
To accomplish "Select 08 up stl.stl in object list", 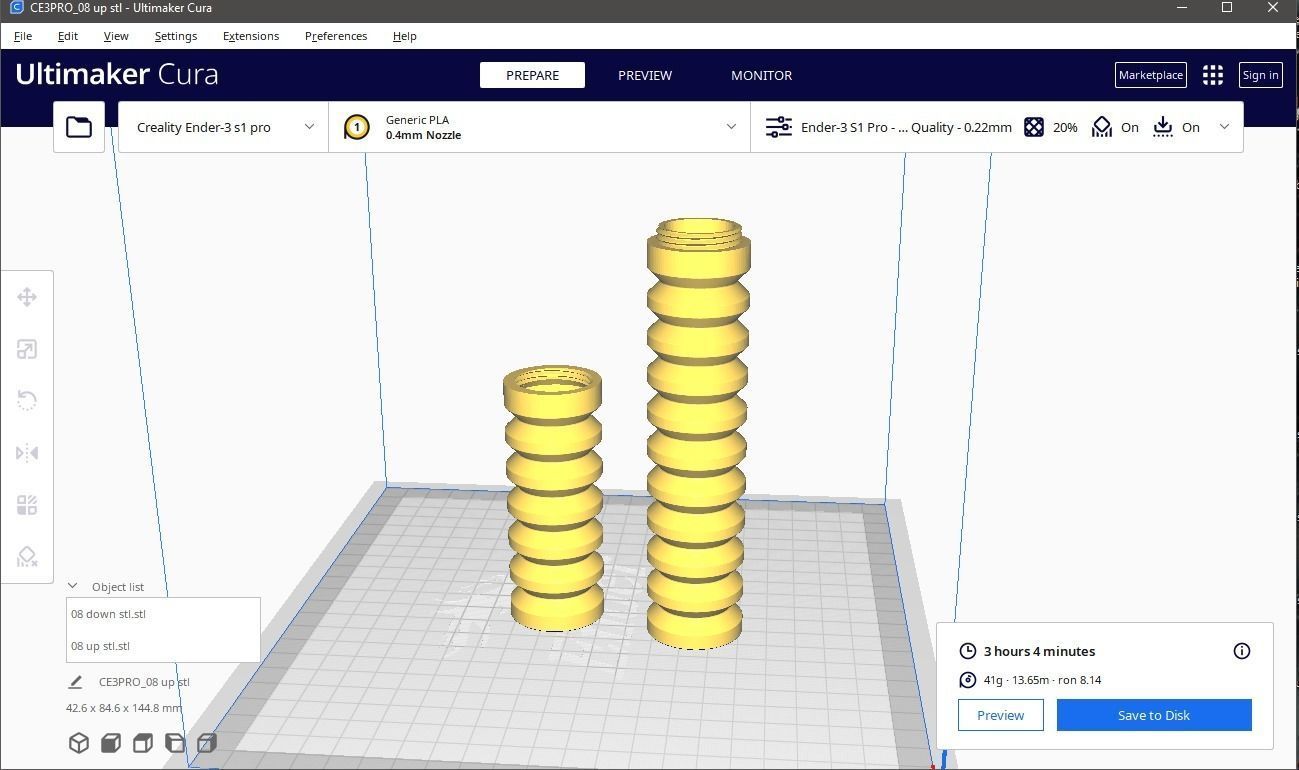I will pyautogui.click(x=163, y=646).
